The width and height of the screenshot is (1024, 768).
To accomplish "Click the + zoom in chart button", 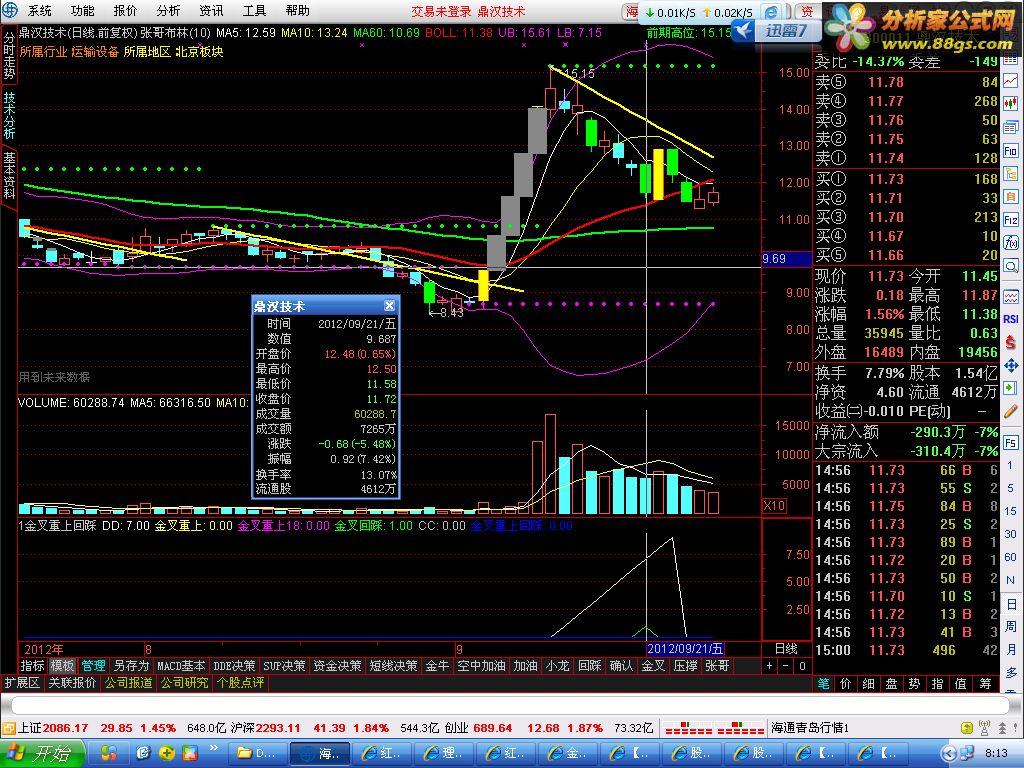I will click(770, 665).
